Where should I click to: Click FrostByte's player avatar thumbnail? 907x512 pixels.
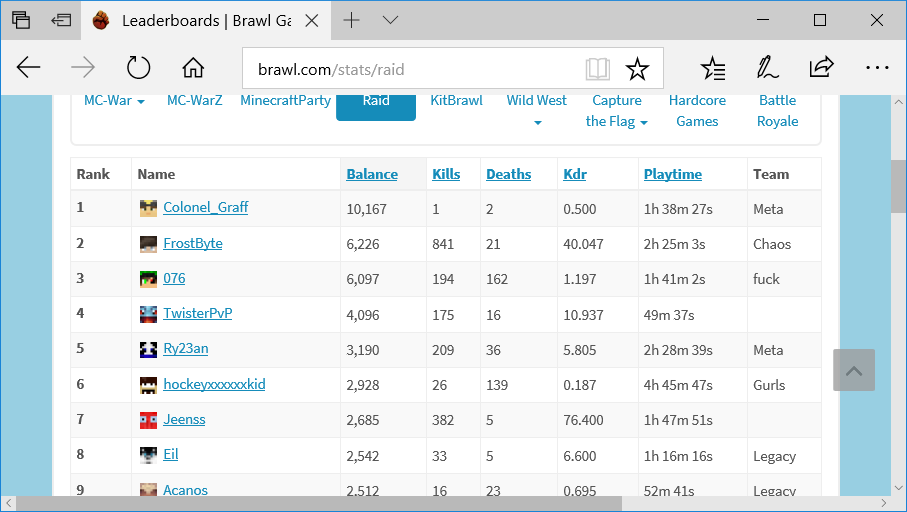point(148,244)
